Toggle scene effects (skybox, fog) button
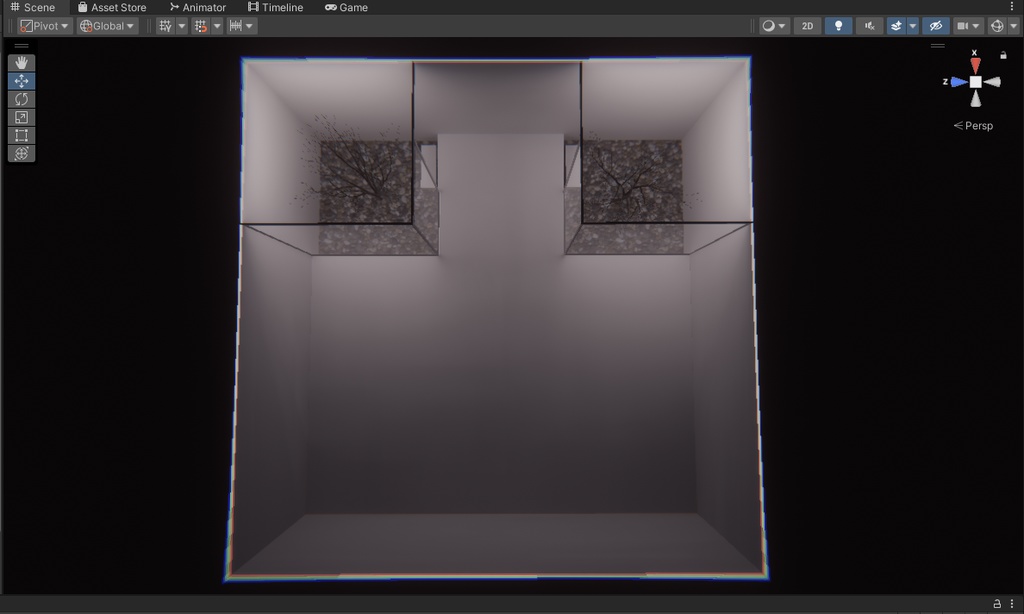The image size is (1024, 614). tap(896, 26)
